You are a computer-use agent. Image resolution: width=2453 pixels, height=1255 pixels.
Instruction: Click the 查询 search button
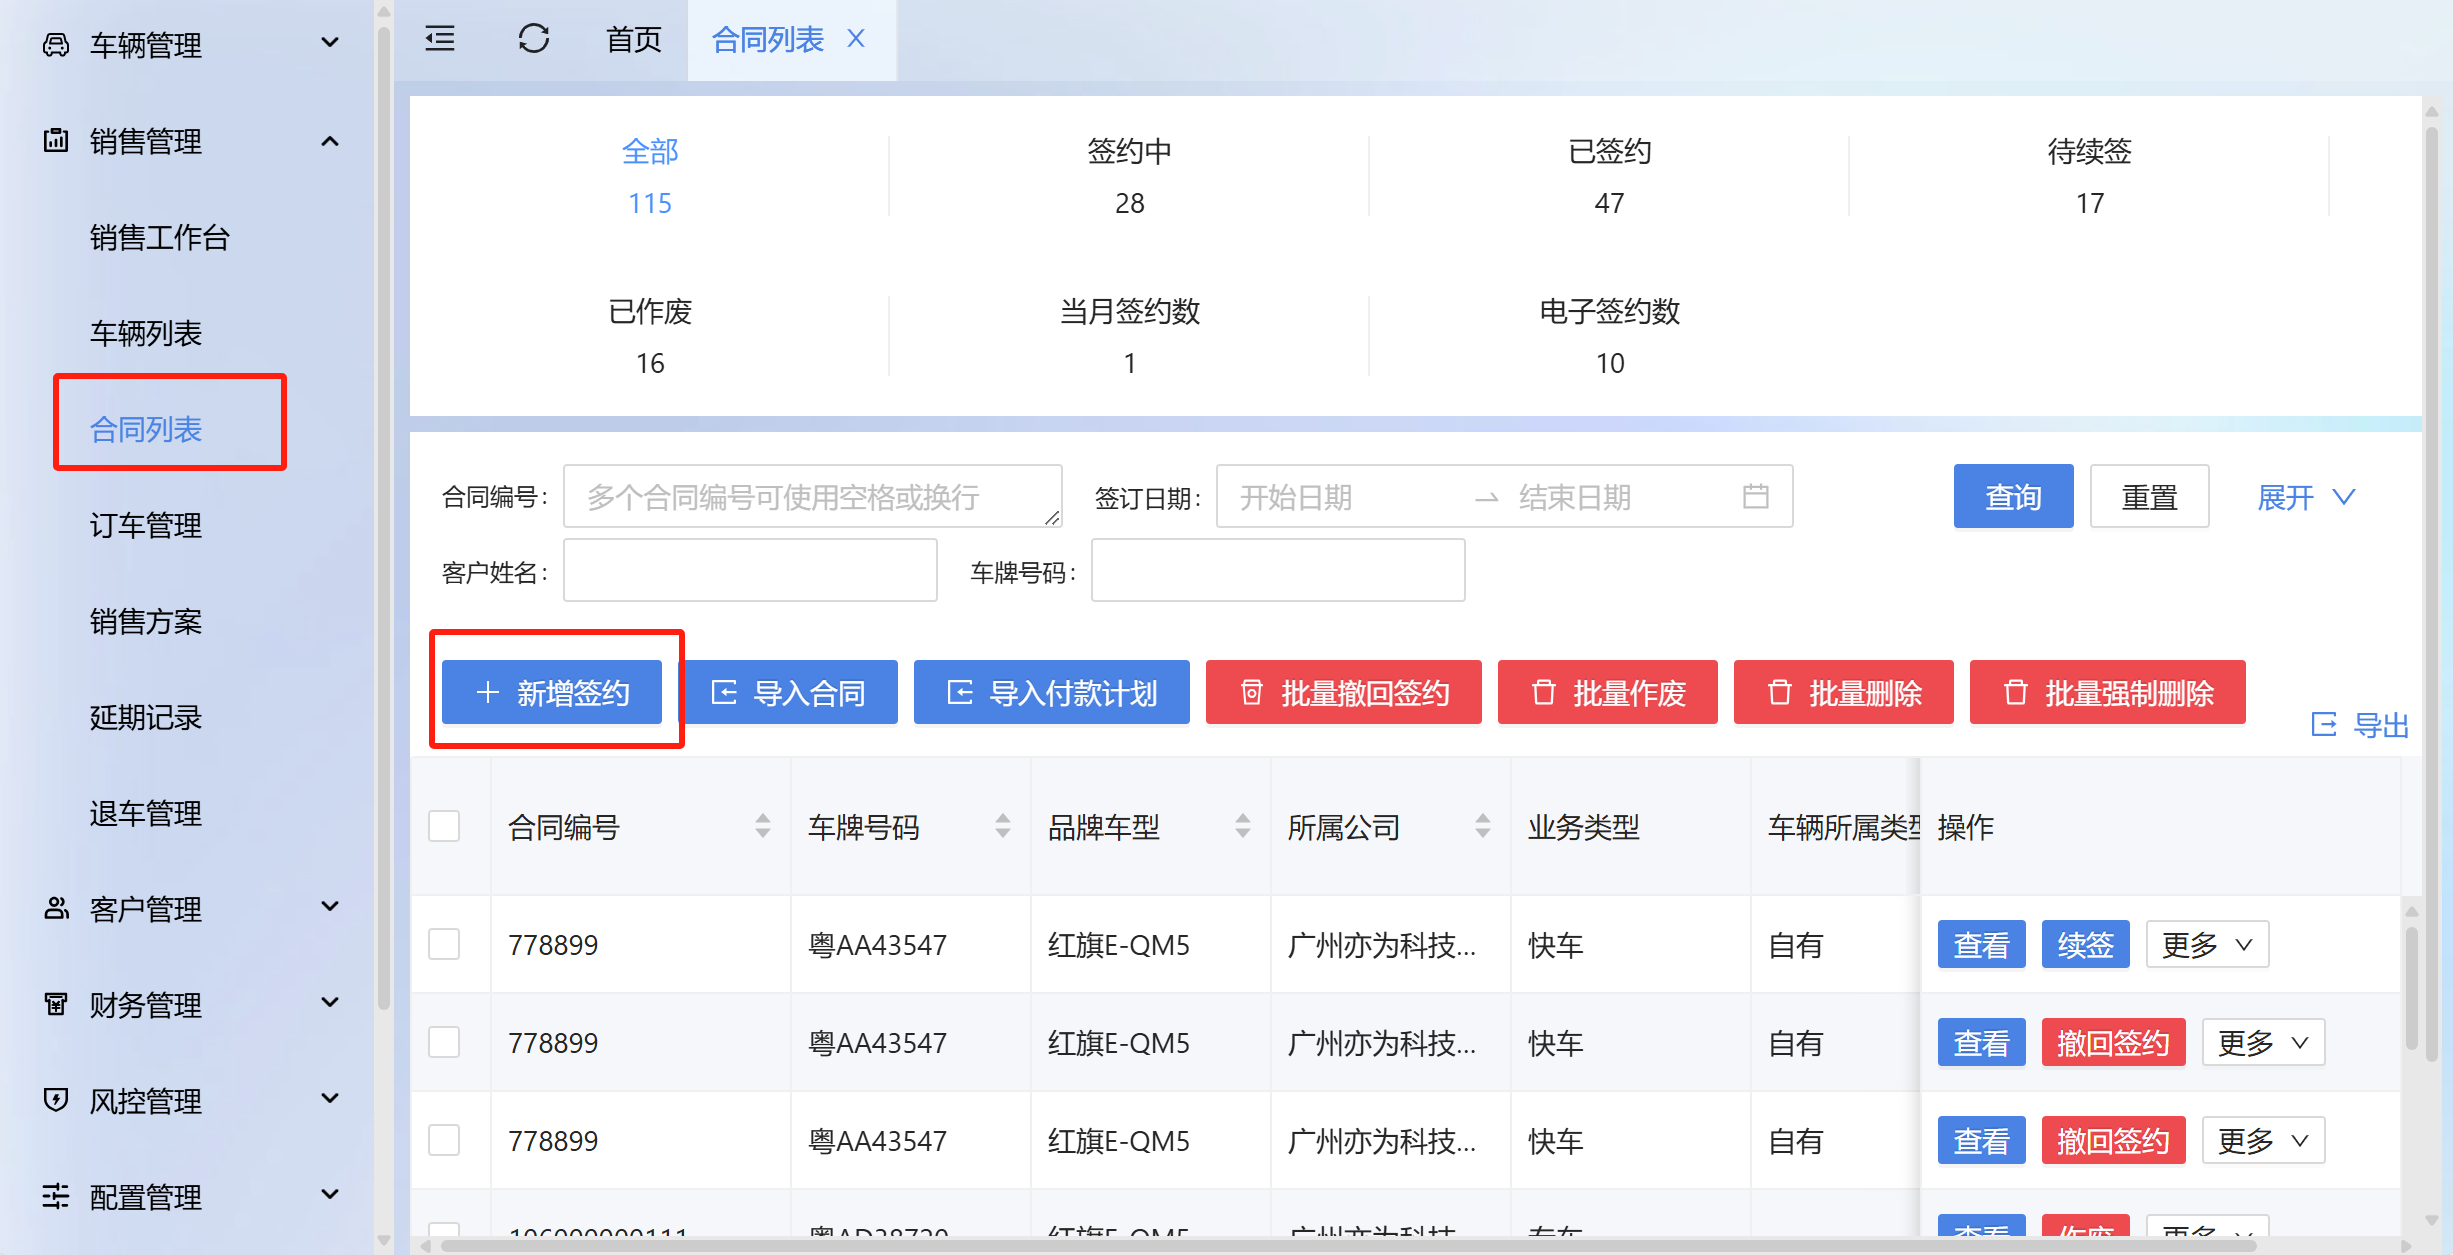click(x=2012, y=496)
